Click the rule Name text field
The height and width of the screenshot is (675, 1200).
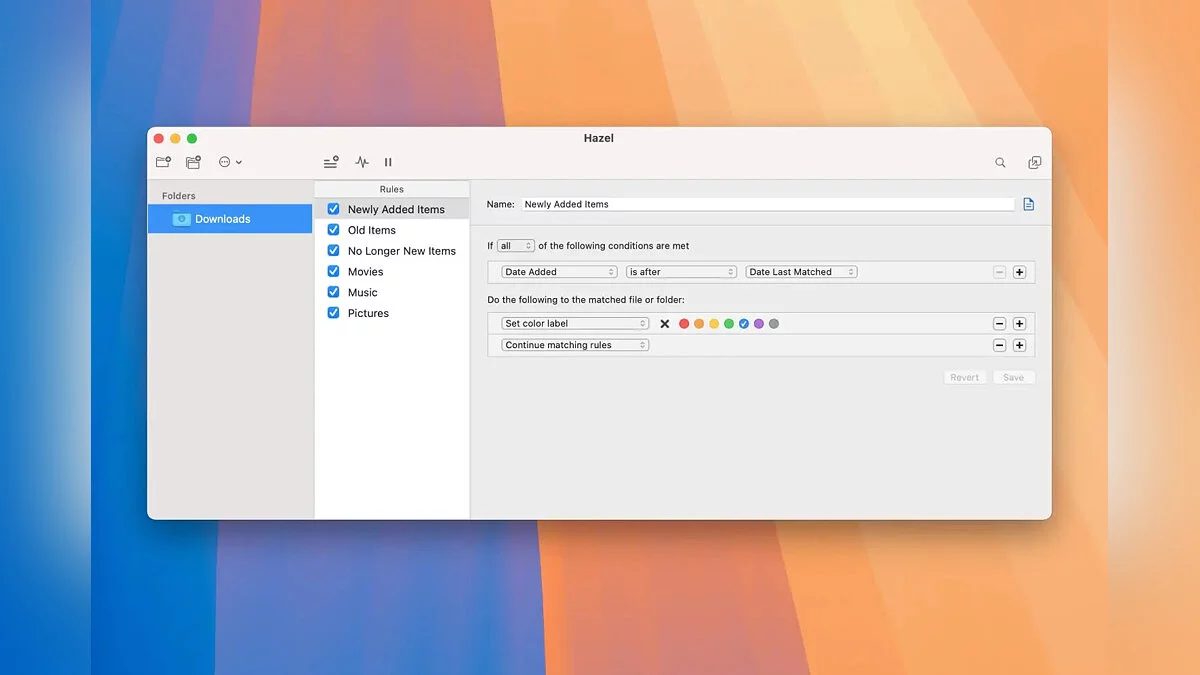pyautogui.click(x=767, y=204)
